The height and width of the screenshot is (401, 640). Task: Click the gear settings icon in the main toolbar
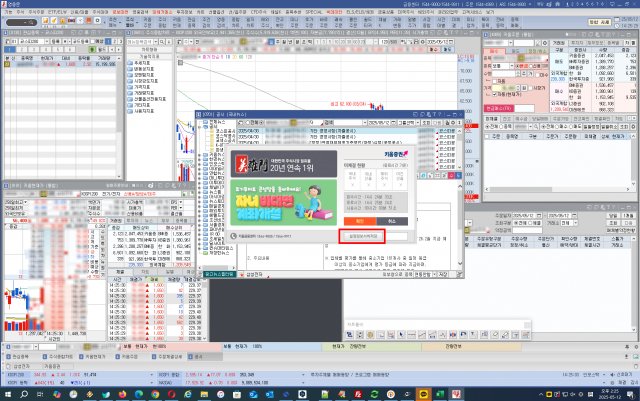(x=98, y=20)
